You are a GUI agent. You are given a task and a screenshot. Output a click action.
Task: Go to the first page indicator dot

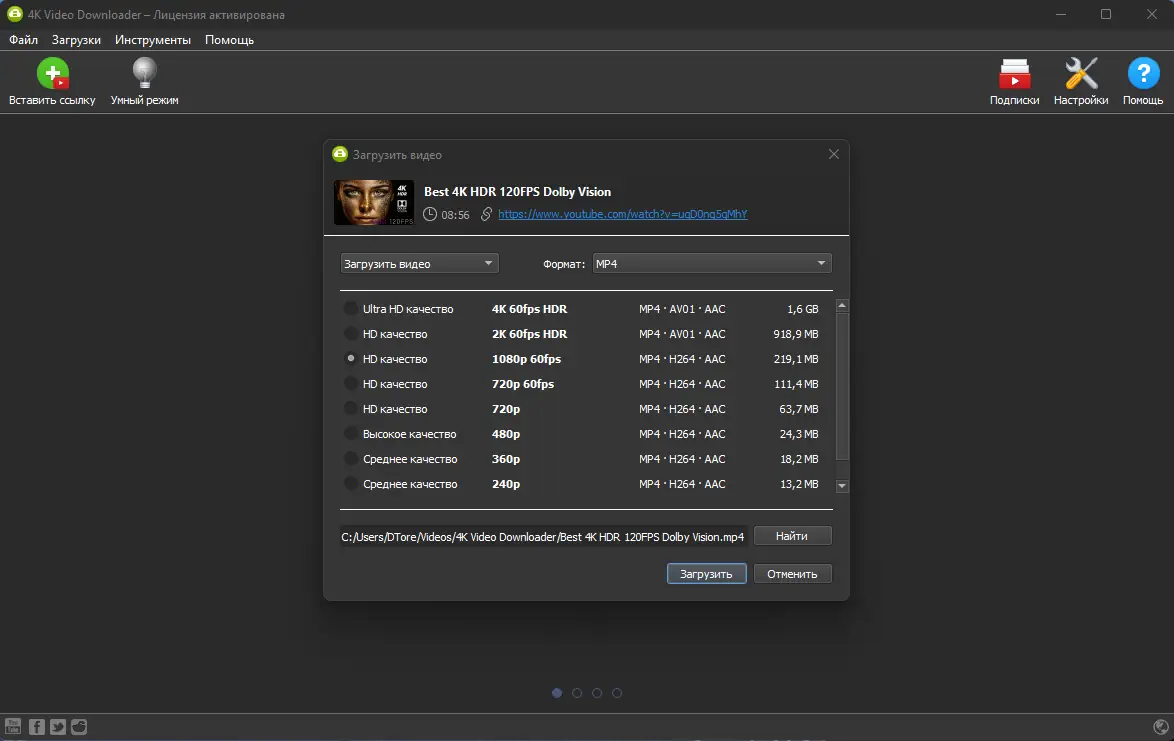click(x=557, y=693)
